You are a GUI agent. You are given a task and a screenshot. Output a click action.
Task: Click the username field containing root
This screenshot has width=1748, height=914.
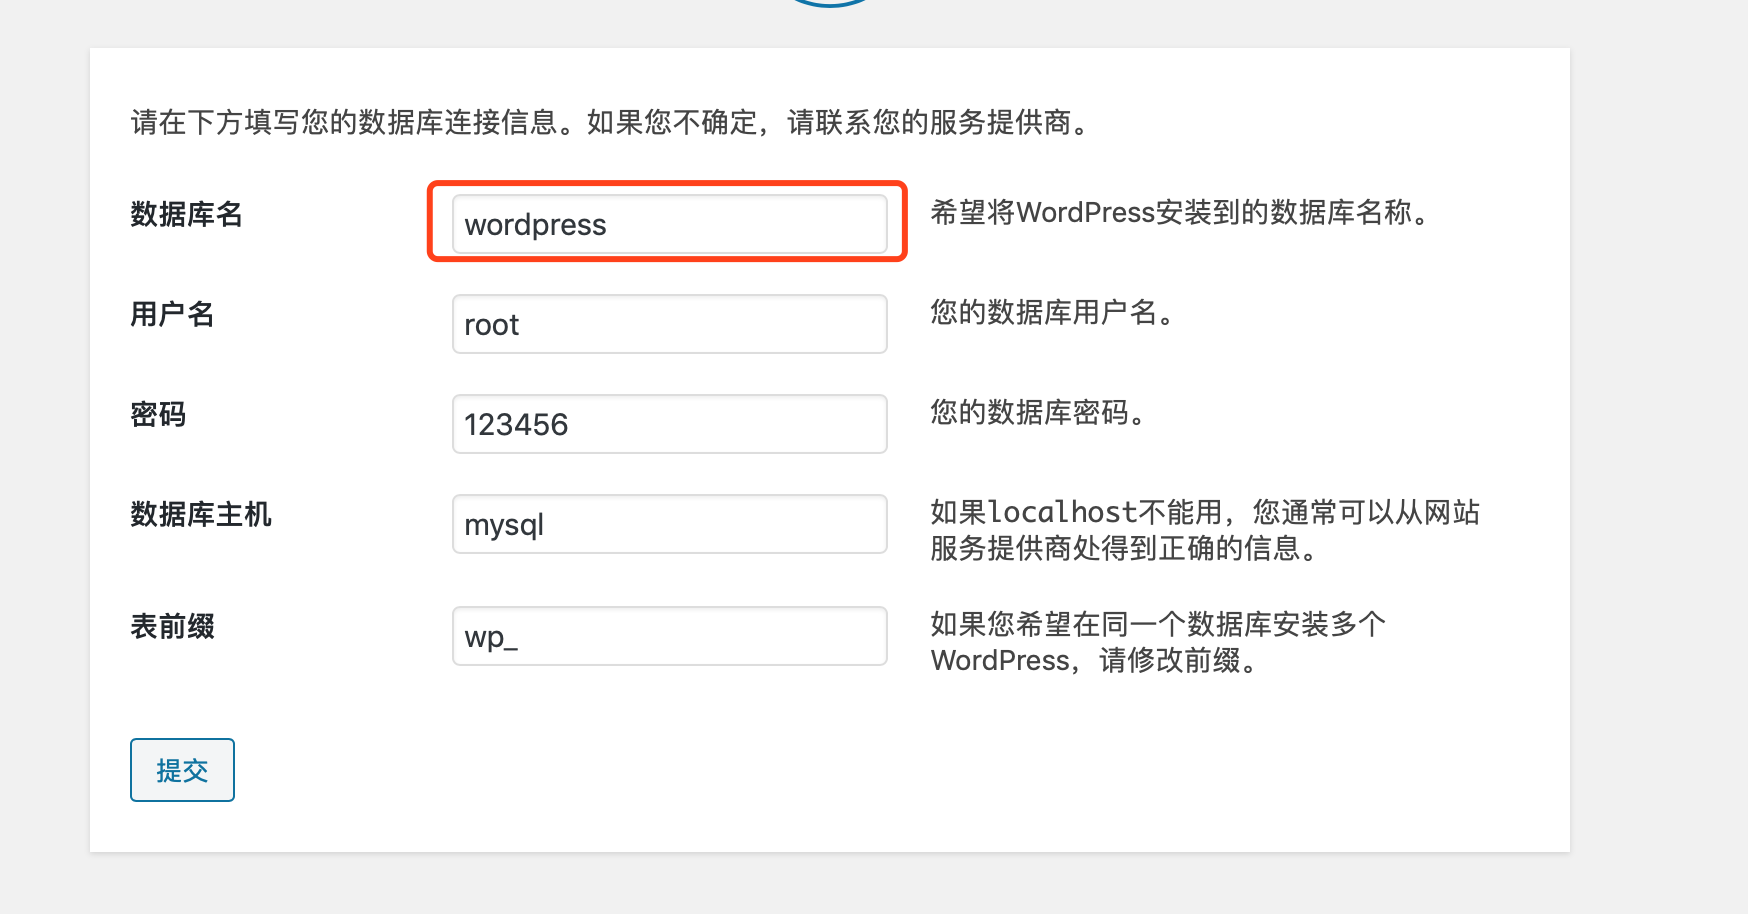coord(669,324)
